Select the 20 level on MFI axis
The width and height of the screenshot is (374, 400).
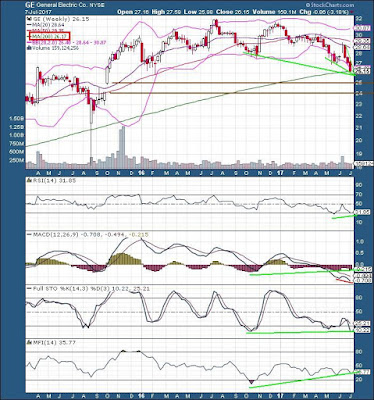point(359,379)
